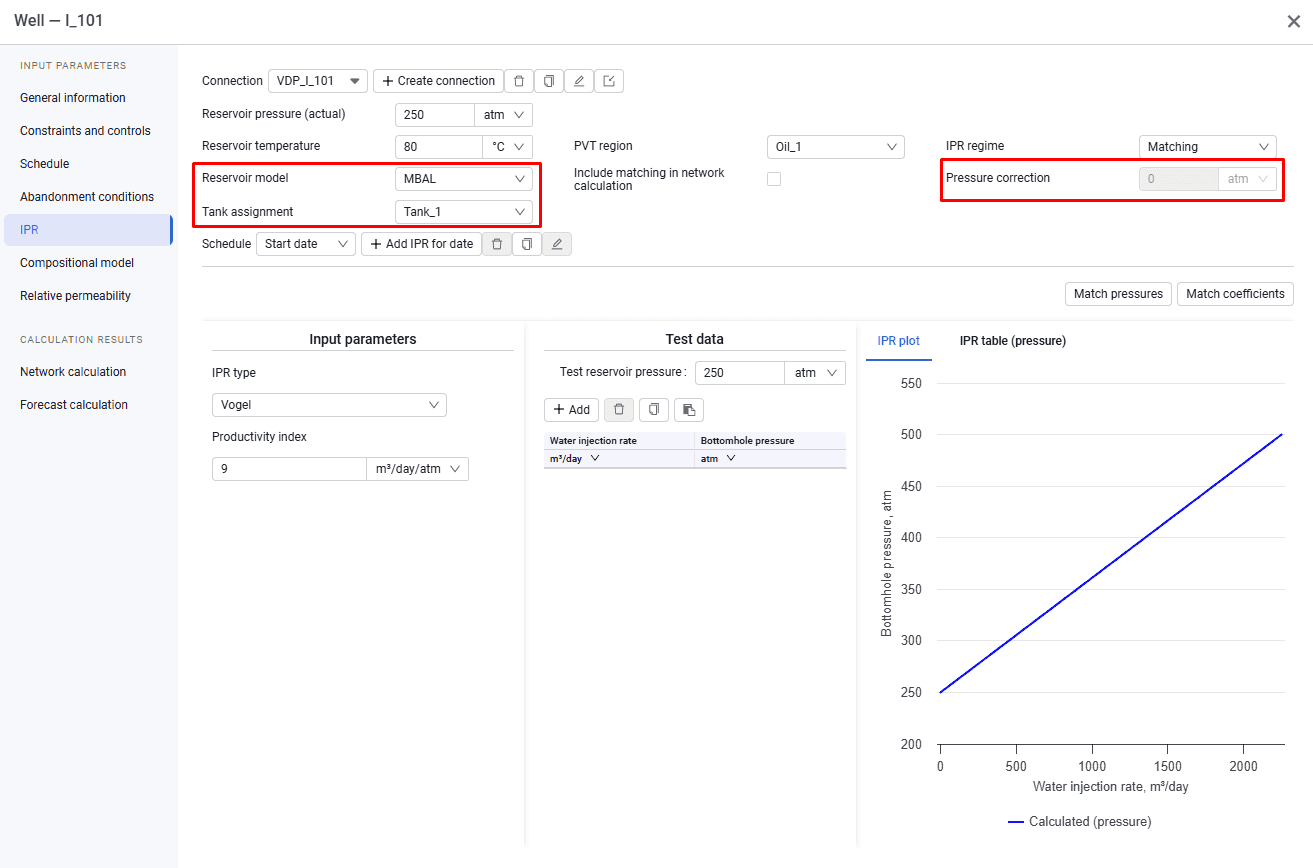Click the Create connection button
This screenshot has width=1313, height=868.
[x=438, y=81]
